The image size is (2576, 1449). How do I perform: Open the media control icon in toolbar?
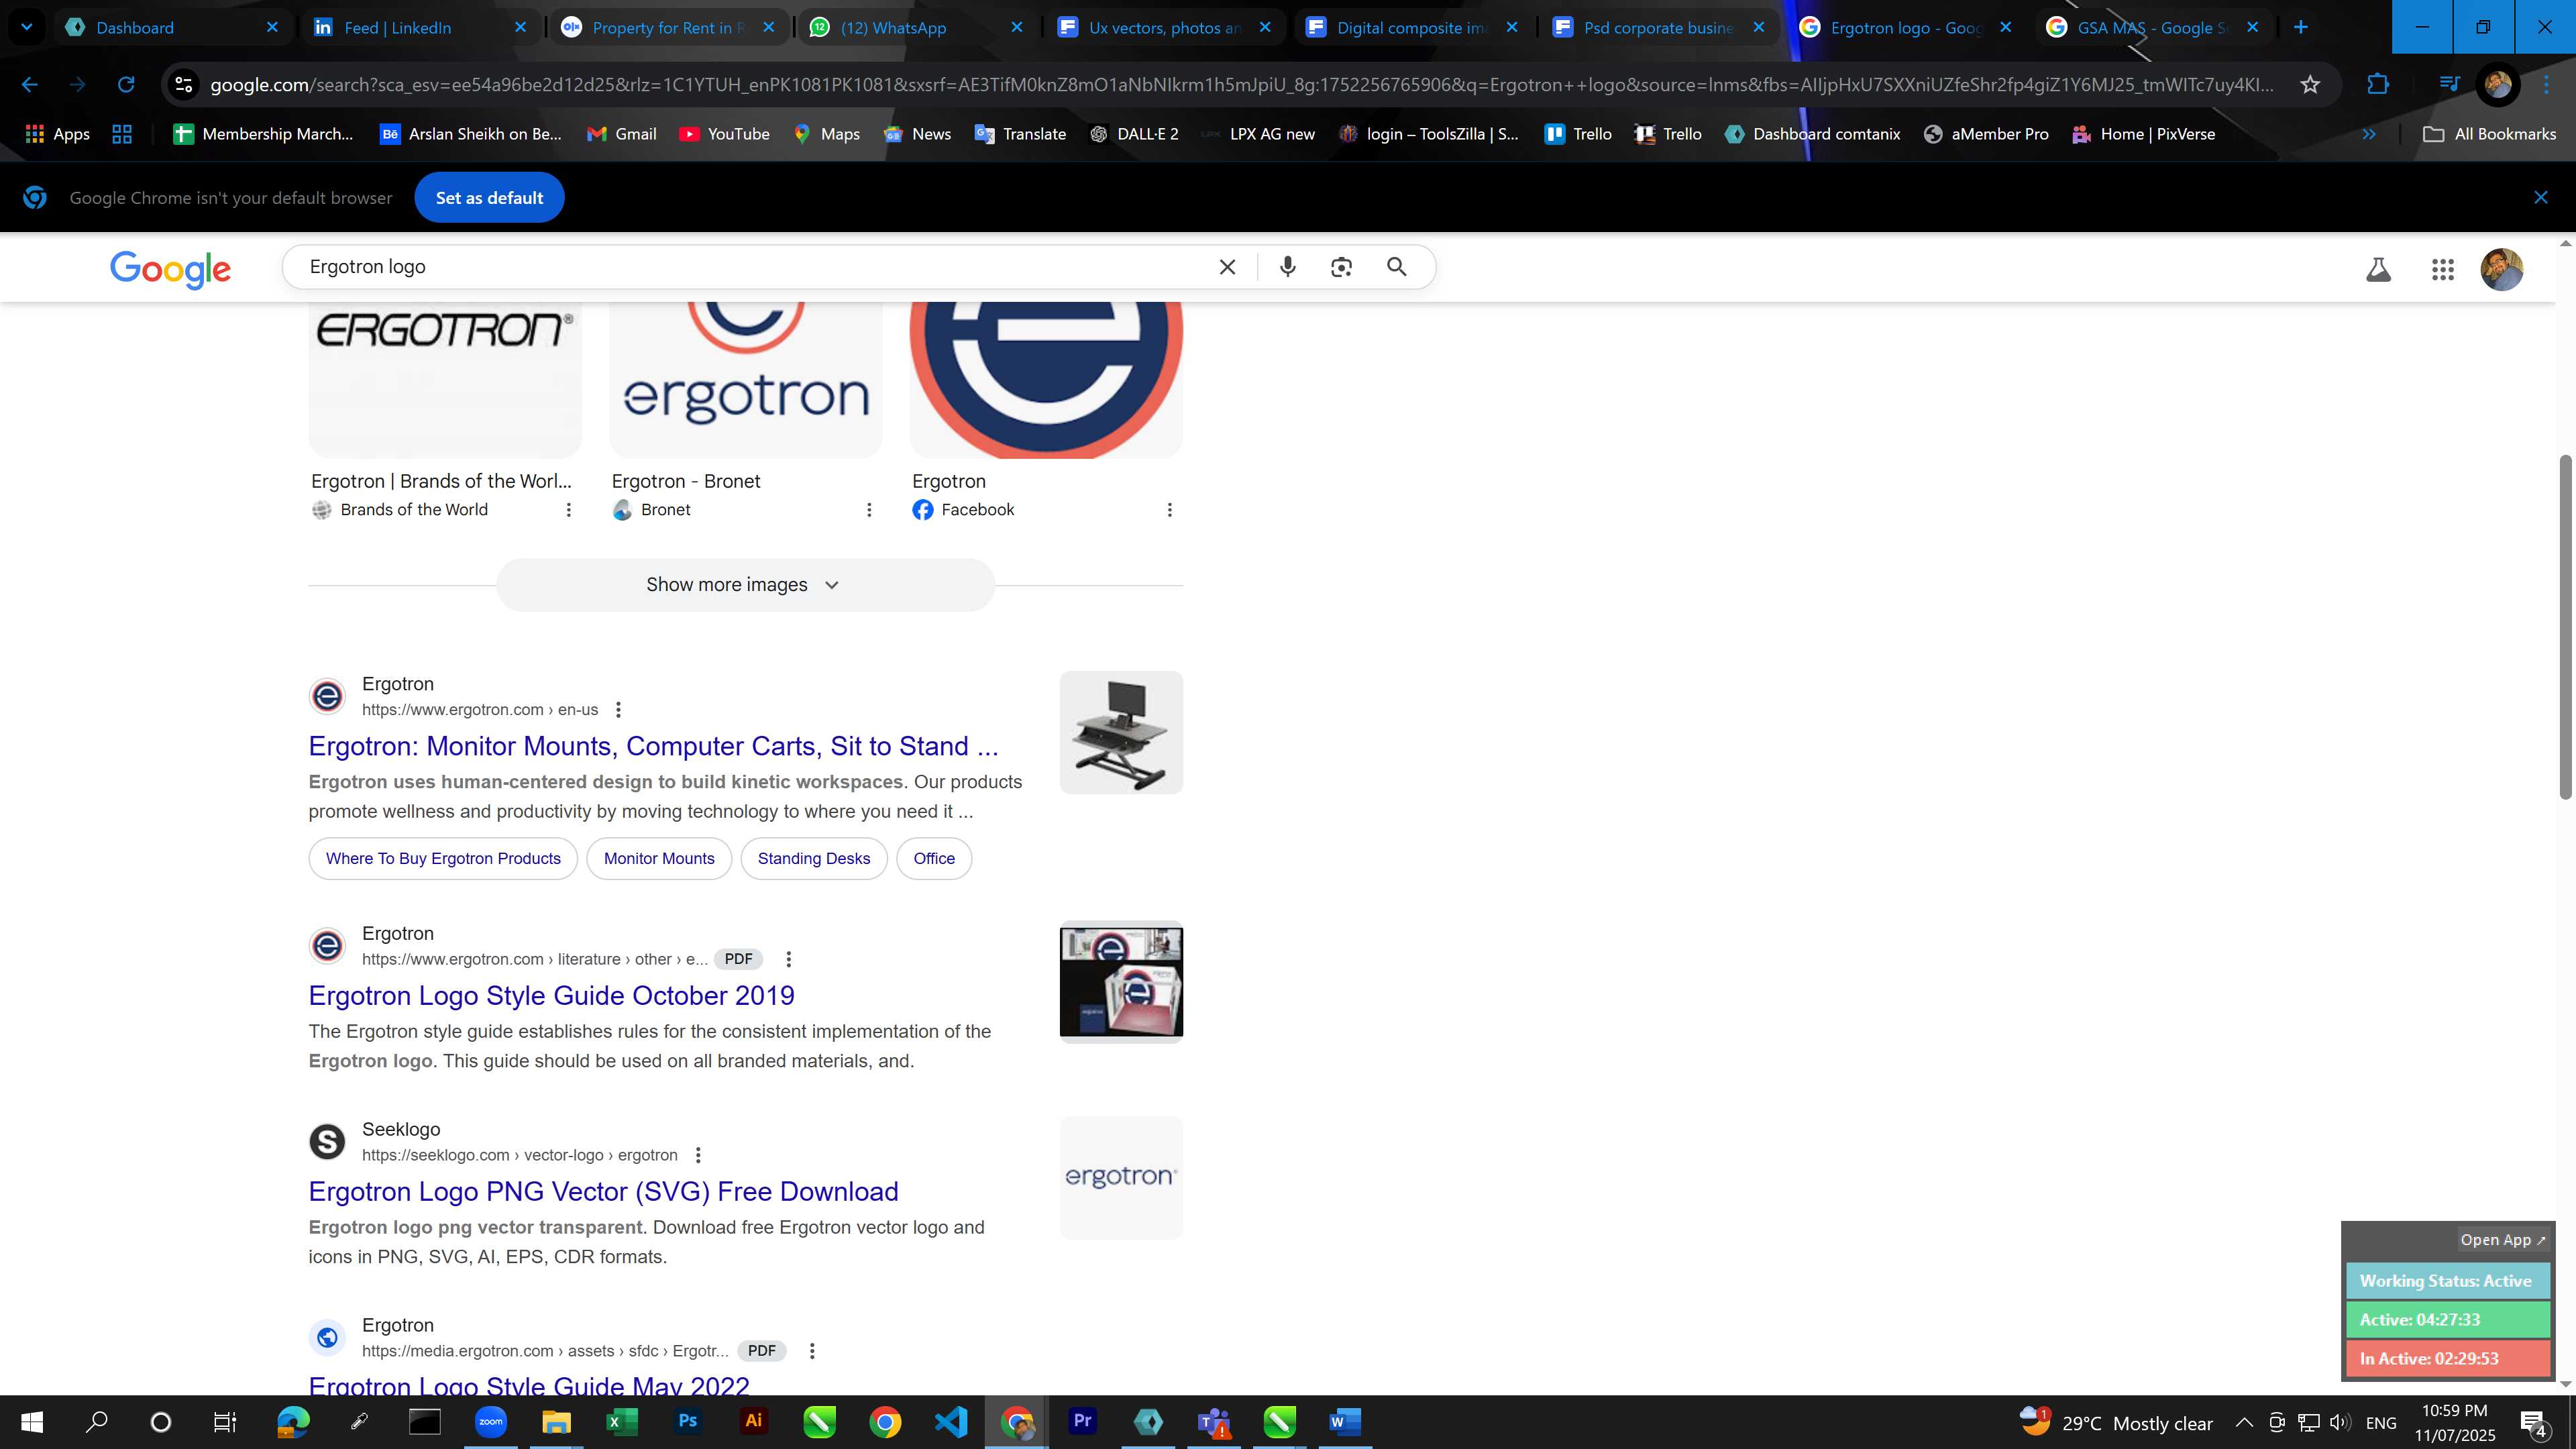tap(2449, 85)
